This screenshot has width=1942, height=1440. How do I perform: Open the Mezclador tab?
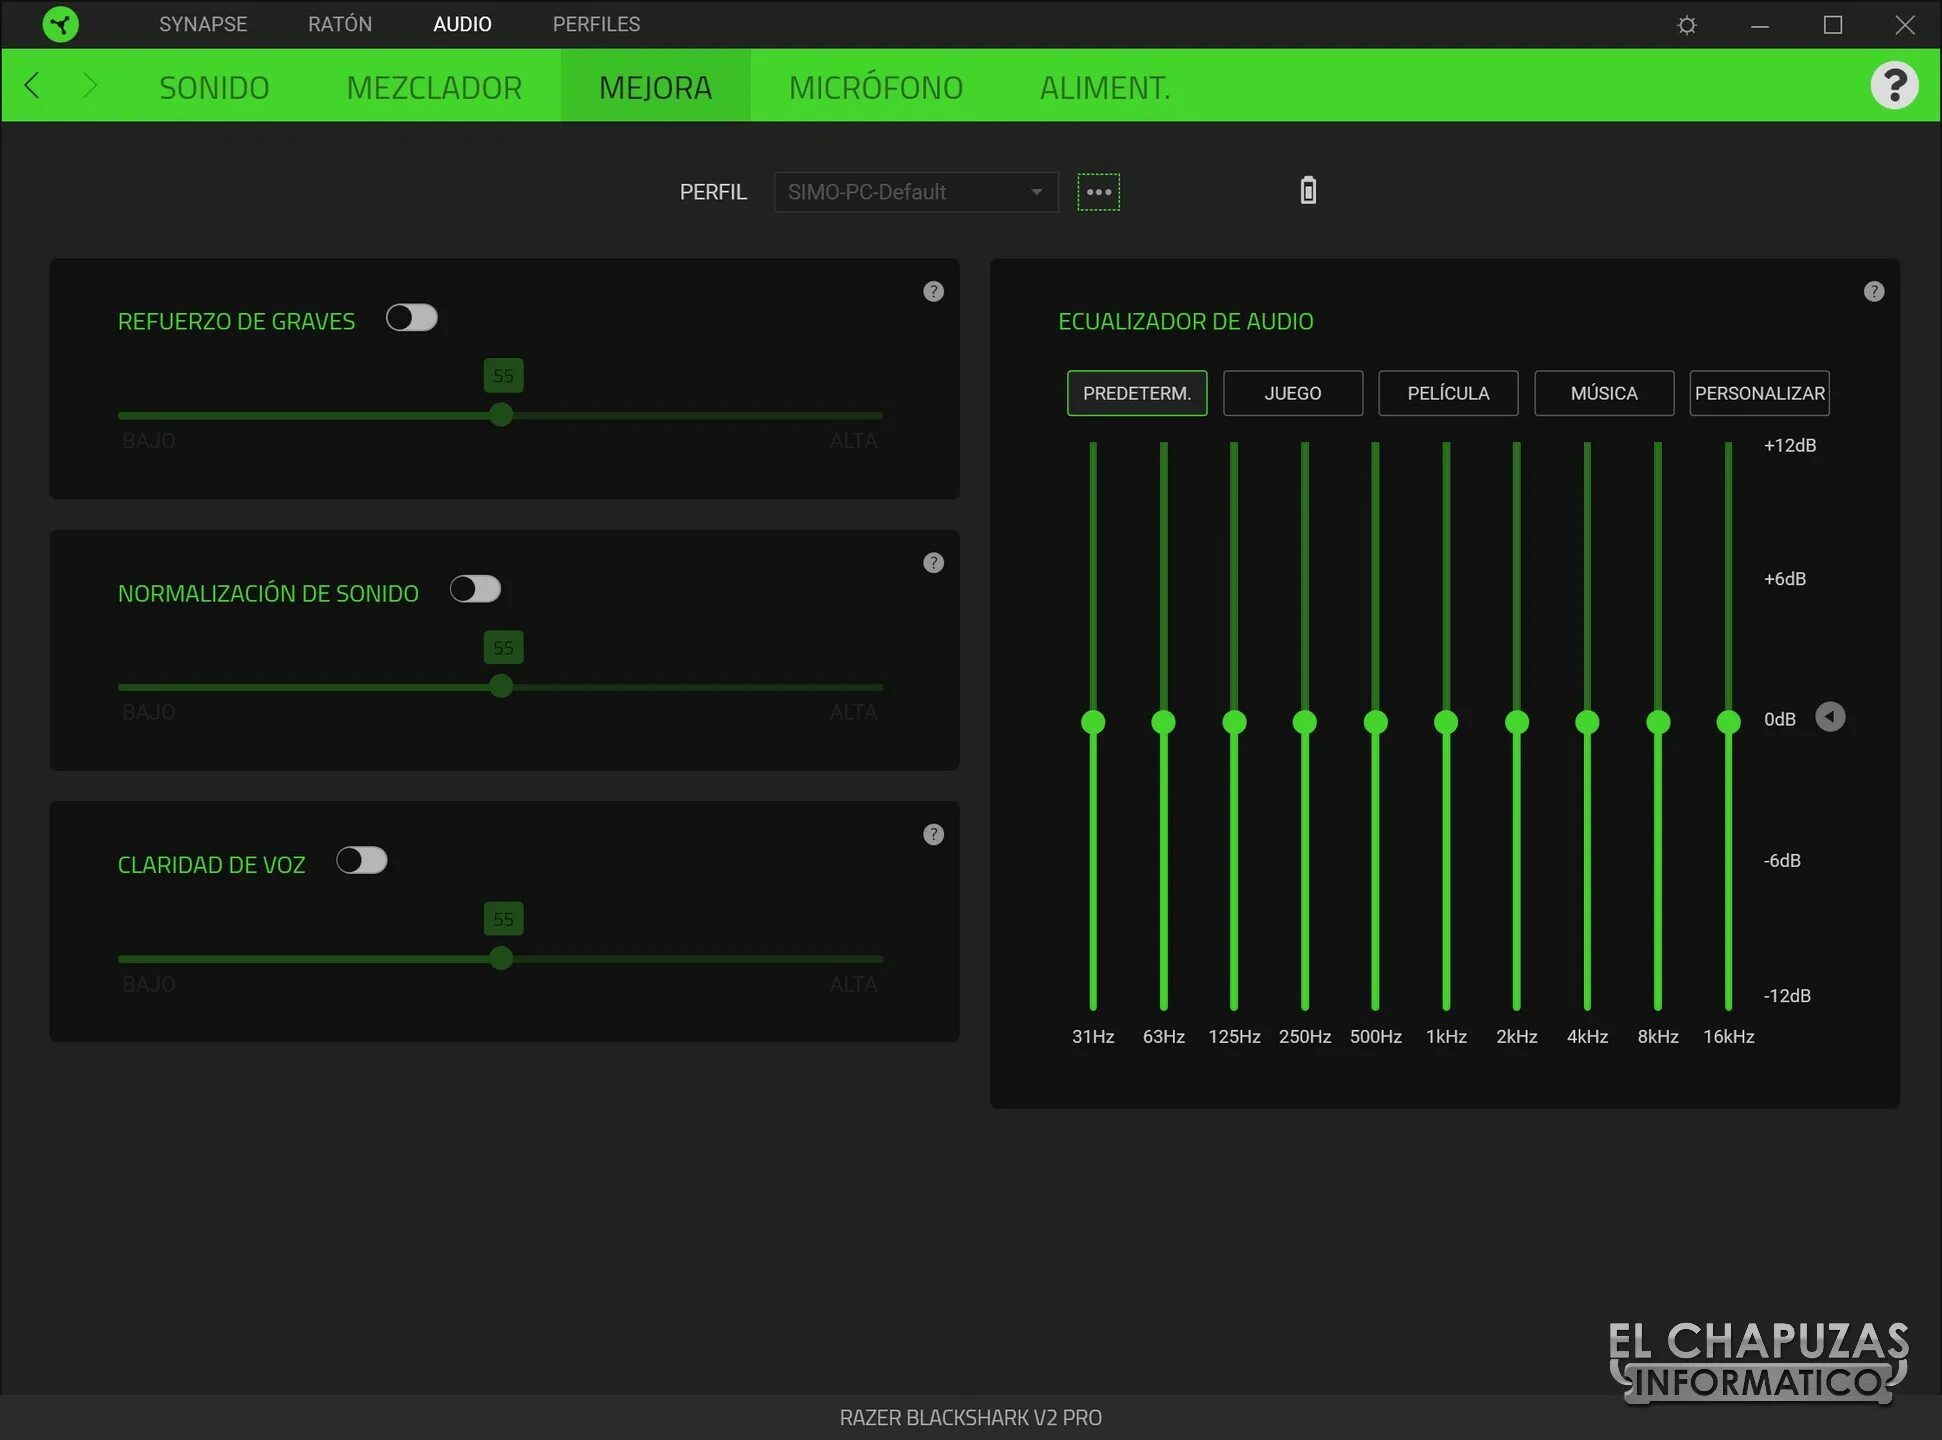434,88
